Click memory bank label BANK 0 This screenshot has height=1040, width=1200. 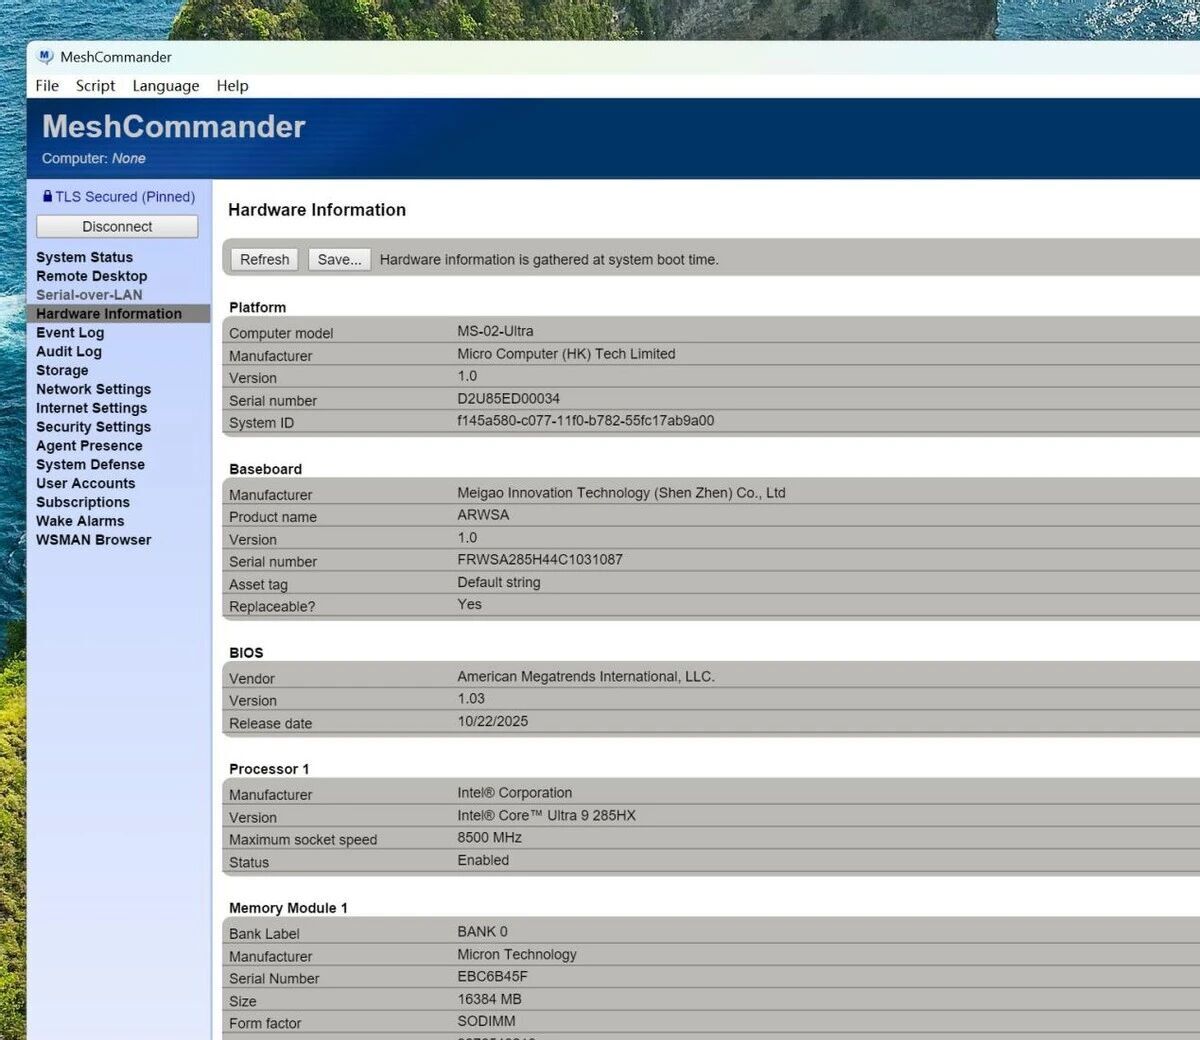tap(482, 932)
